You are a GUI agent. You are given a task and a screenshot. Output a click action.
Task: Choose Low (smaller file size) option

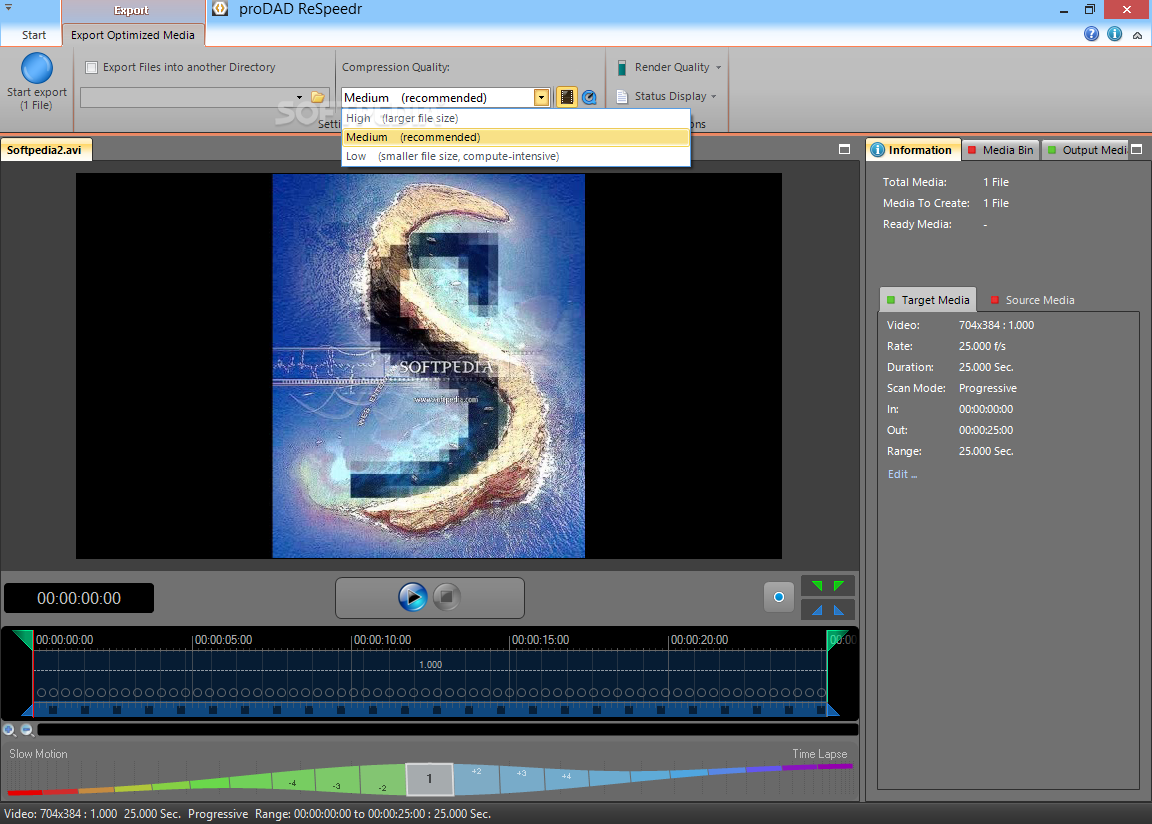click(516, 156)
